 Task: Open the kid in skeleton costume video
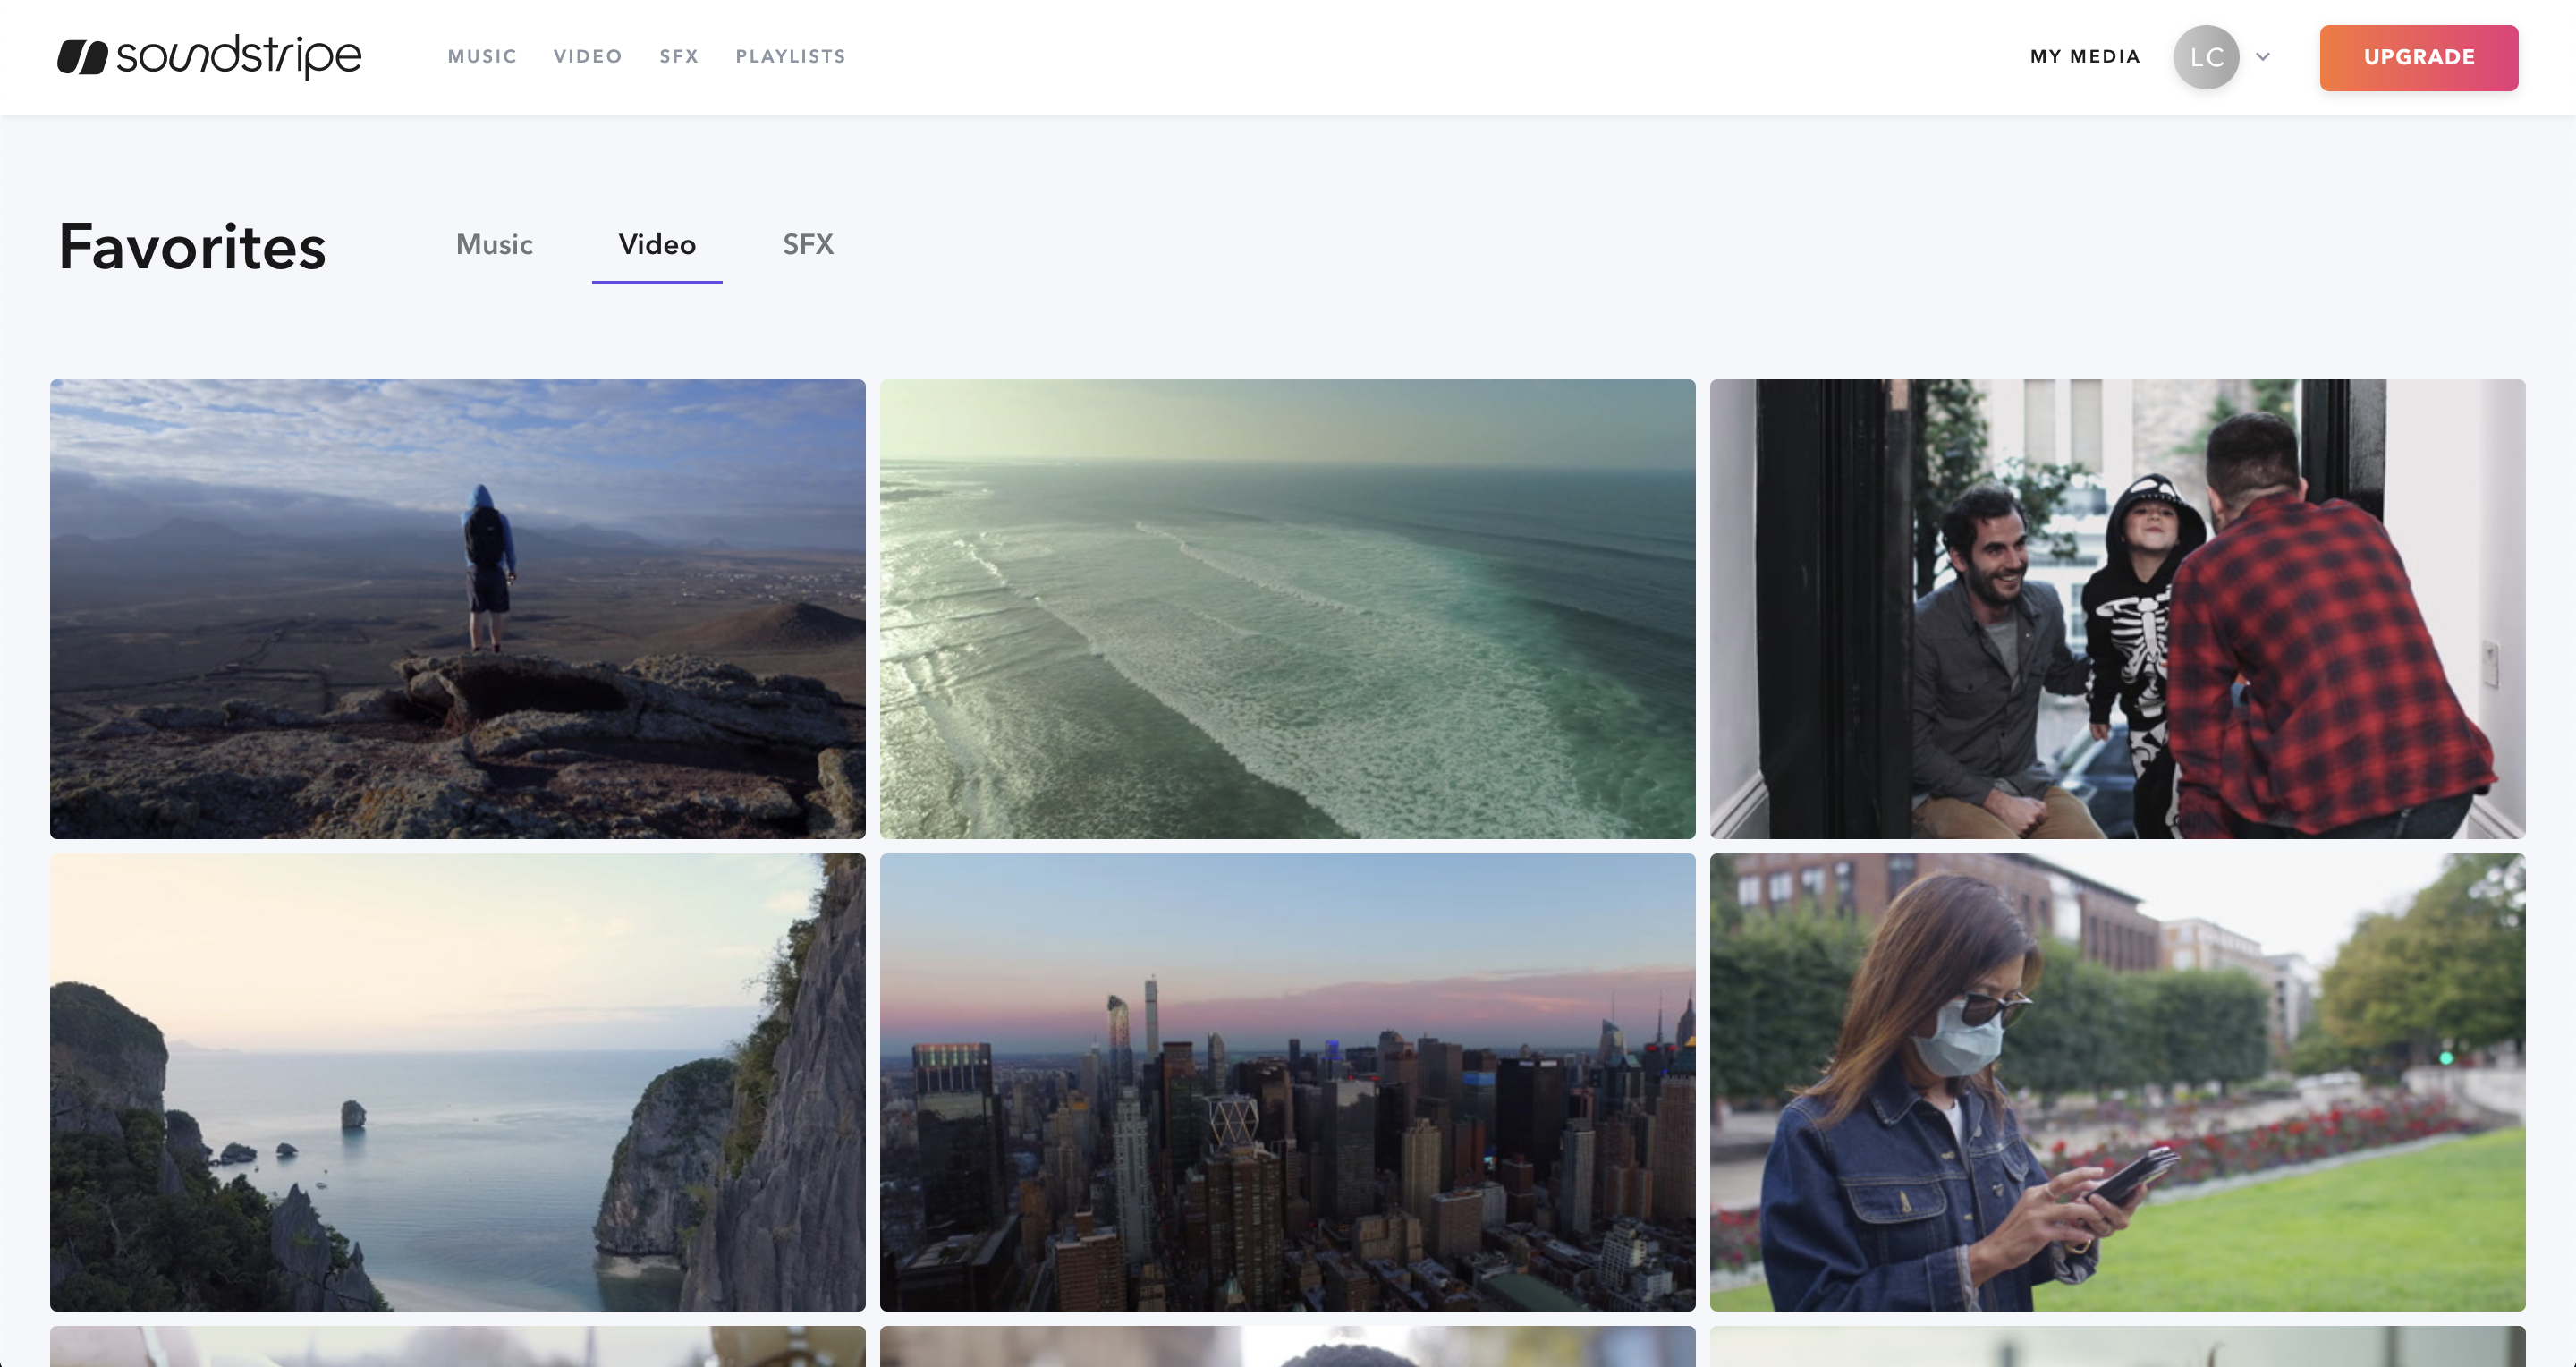(x=2118, y=608)
